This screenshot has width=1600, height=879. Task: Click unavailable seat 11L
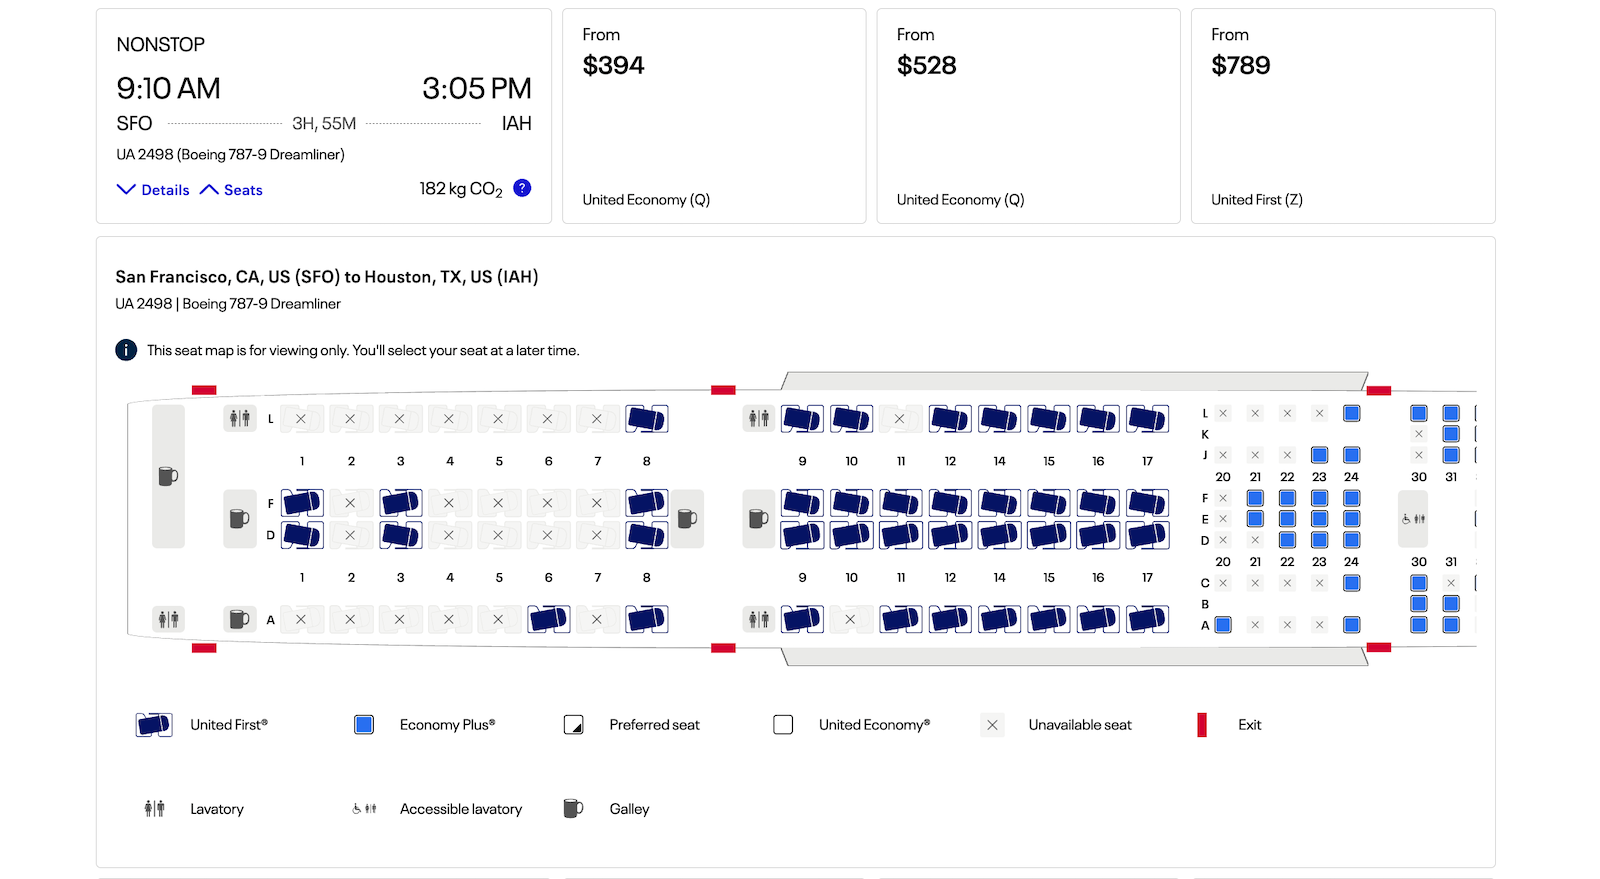[x=900, y=419]
